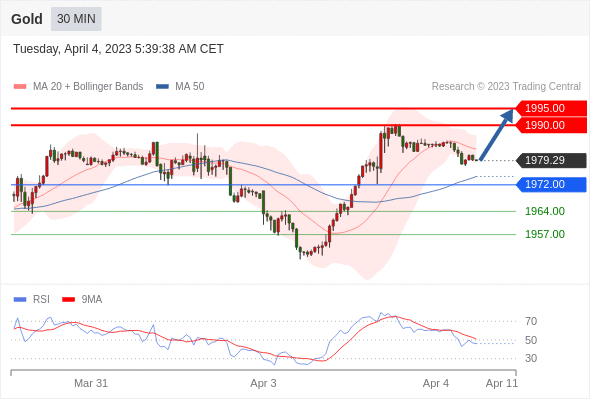Viewport: 590px width, 400px height.
Task: Click the 1957.00 support level label
Action: click(x=545, y=234)
